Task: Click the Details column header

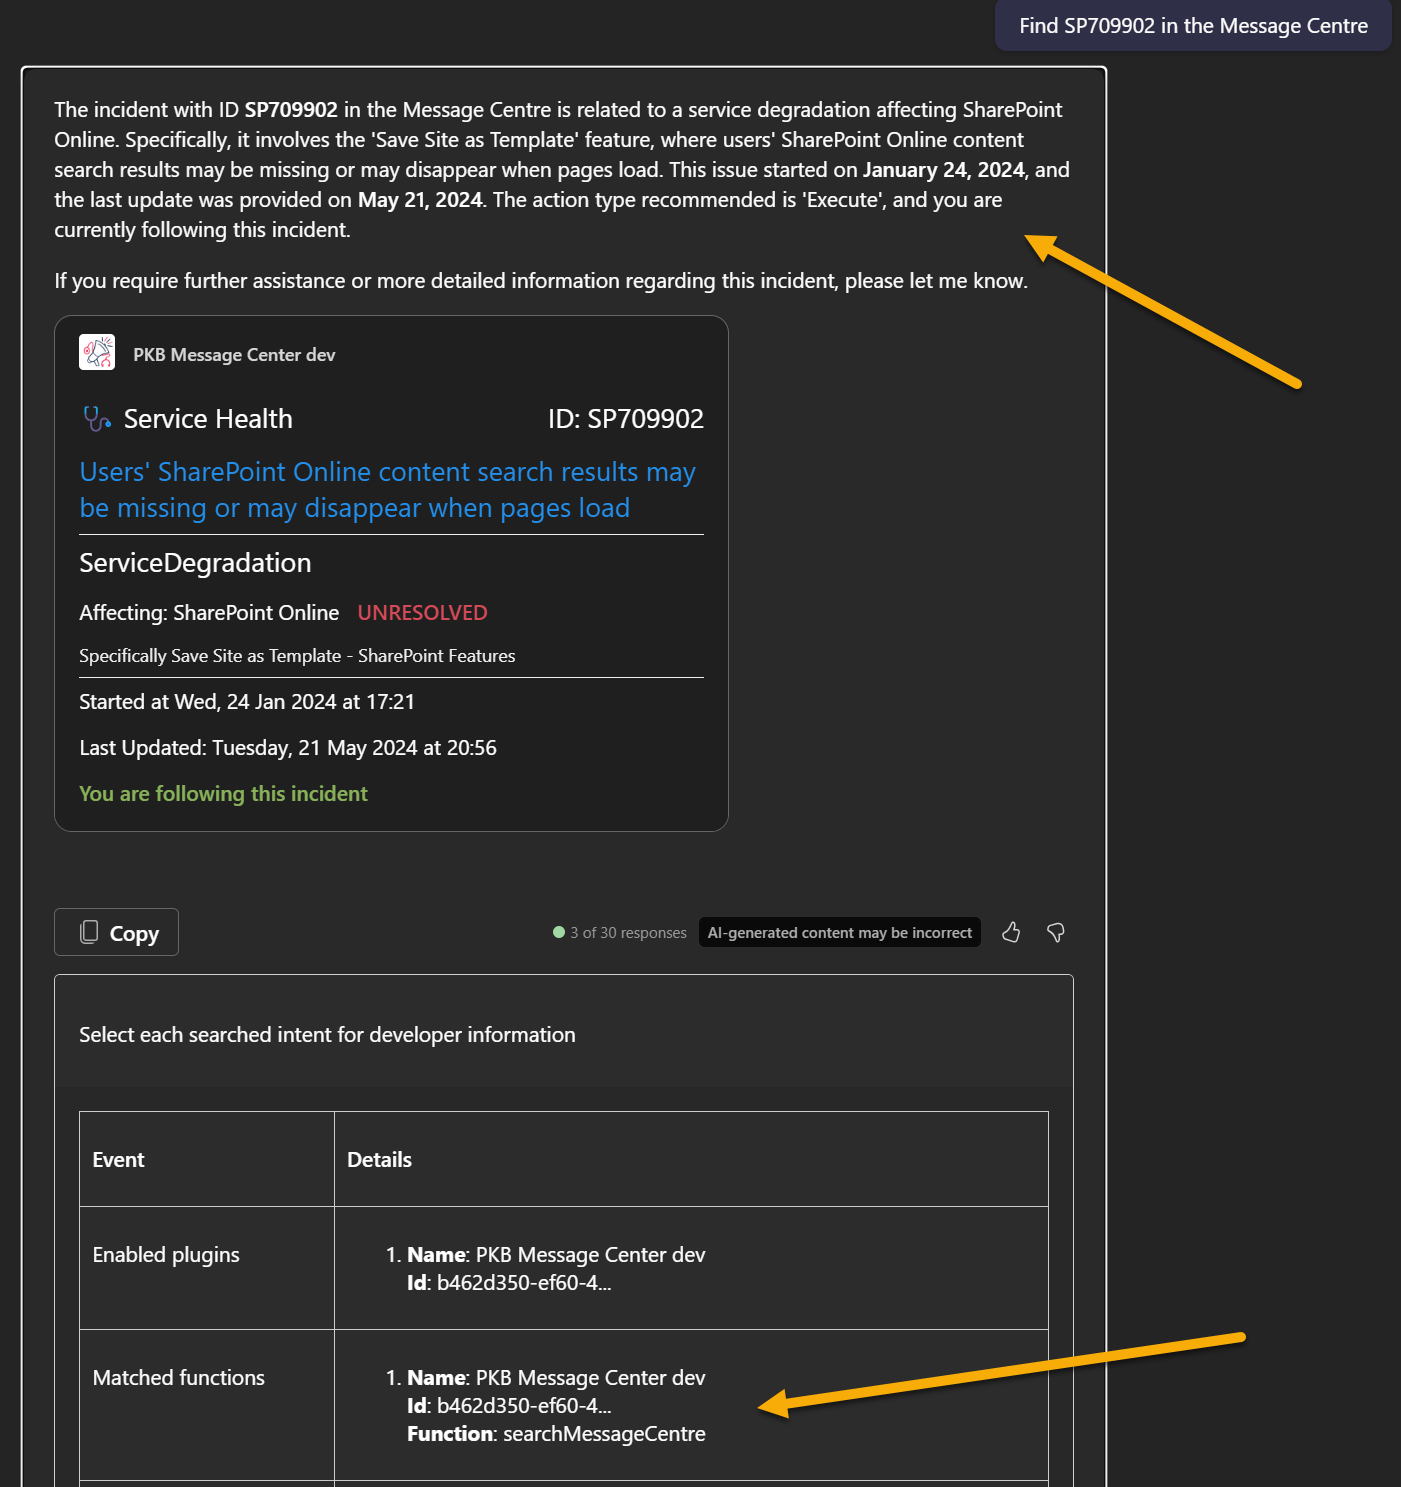Action: [x=379, y=1160]
